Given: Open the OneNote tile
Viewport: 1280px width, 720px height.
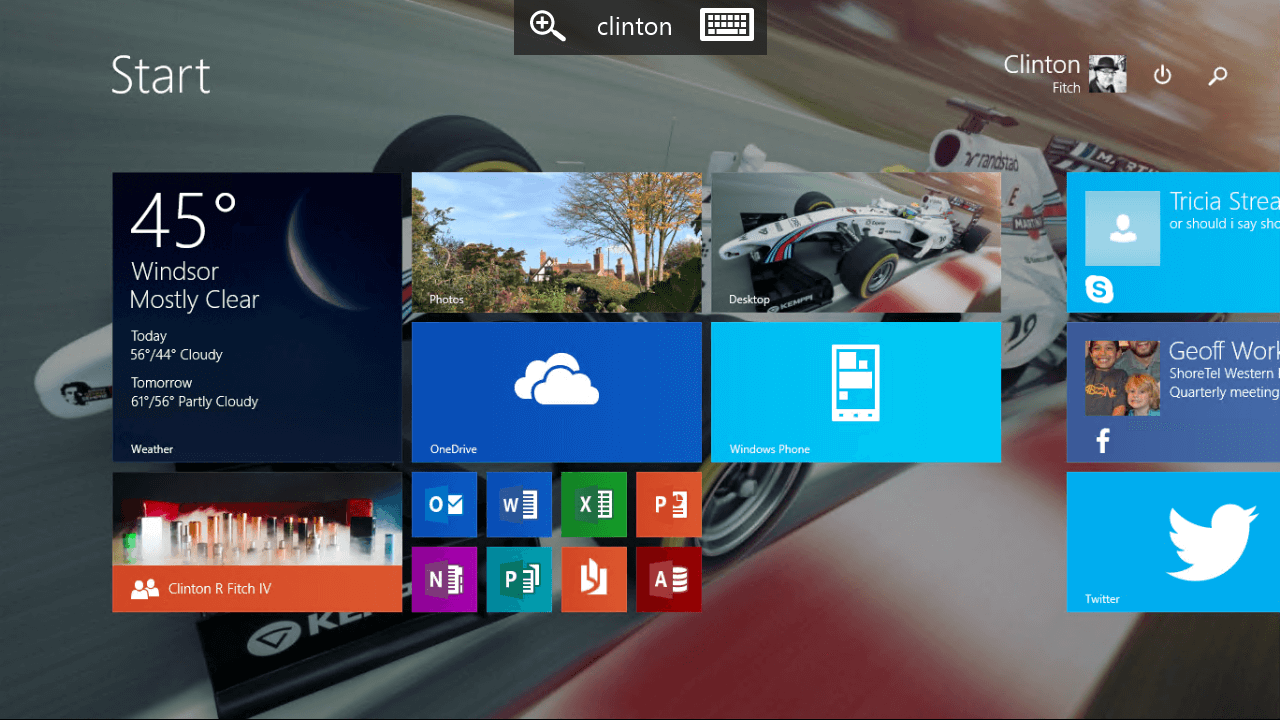Looking at the screenshot, I should (x=444, y=579).
